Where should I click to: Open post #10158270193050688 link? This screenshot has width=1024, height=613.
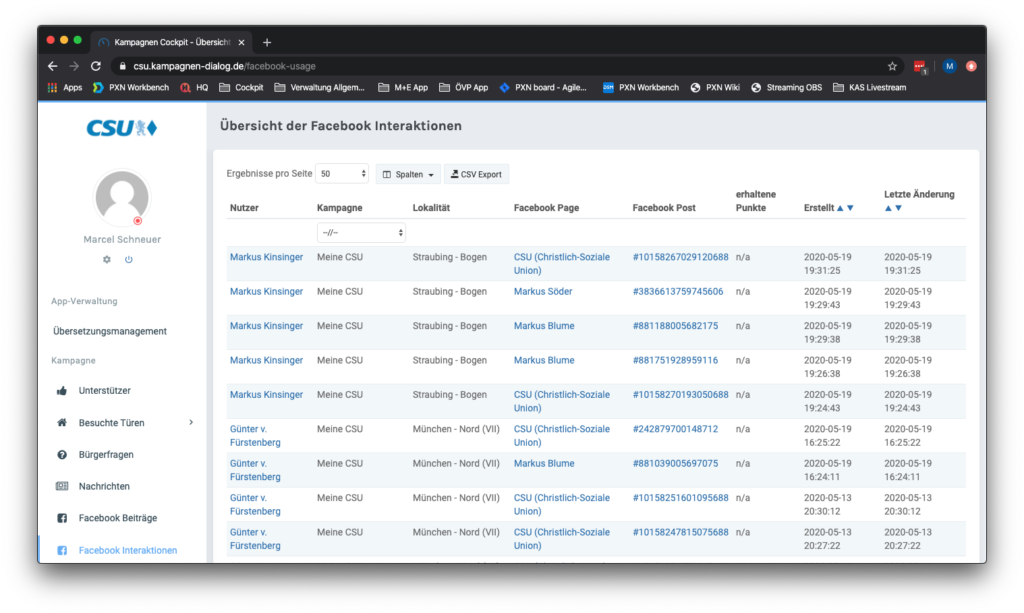tap(680, 395)
